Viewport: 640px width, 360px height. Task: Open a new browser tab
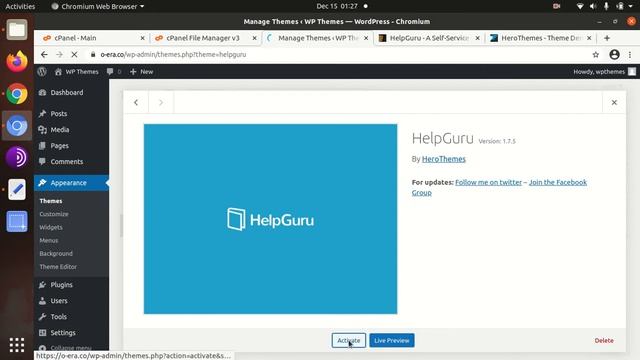[607, 38]
